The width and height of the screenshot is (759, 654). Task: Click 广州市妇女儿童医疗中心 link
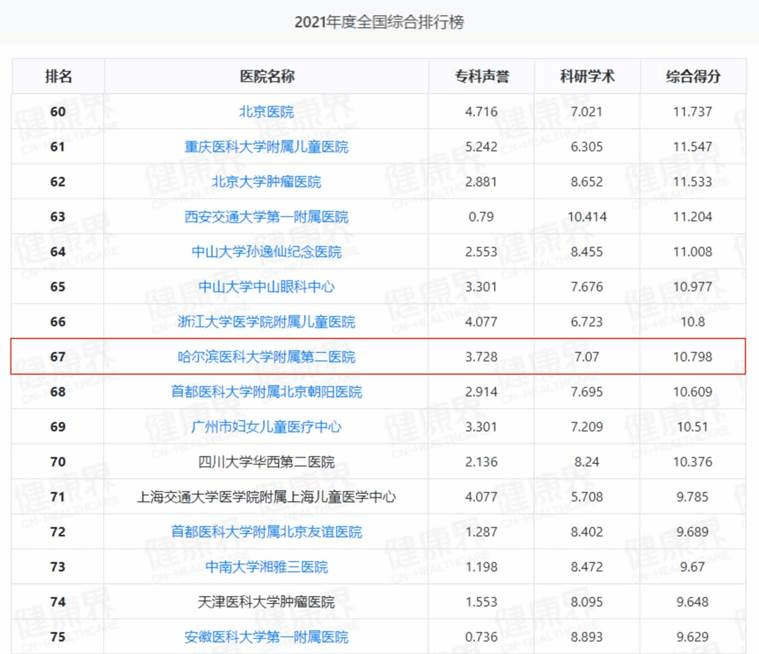pos(266,426)
